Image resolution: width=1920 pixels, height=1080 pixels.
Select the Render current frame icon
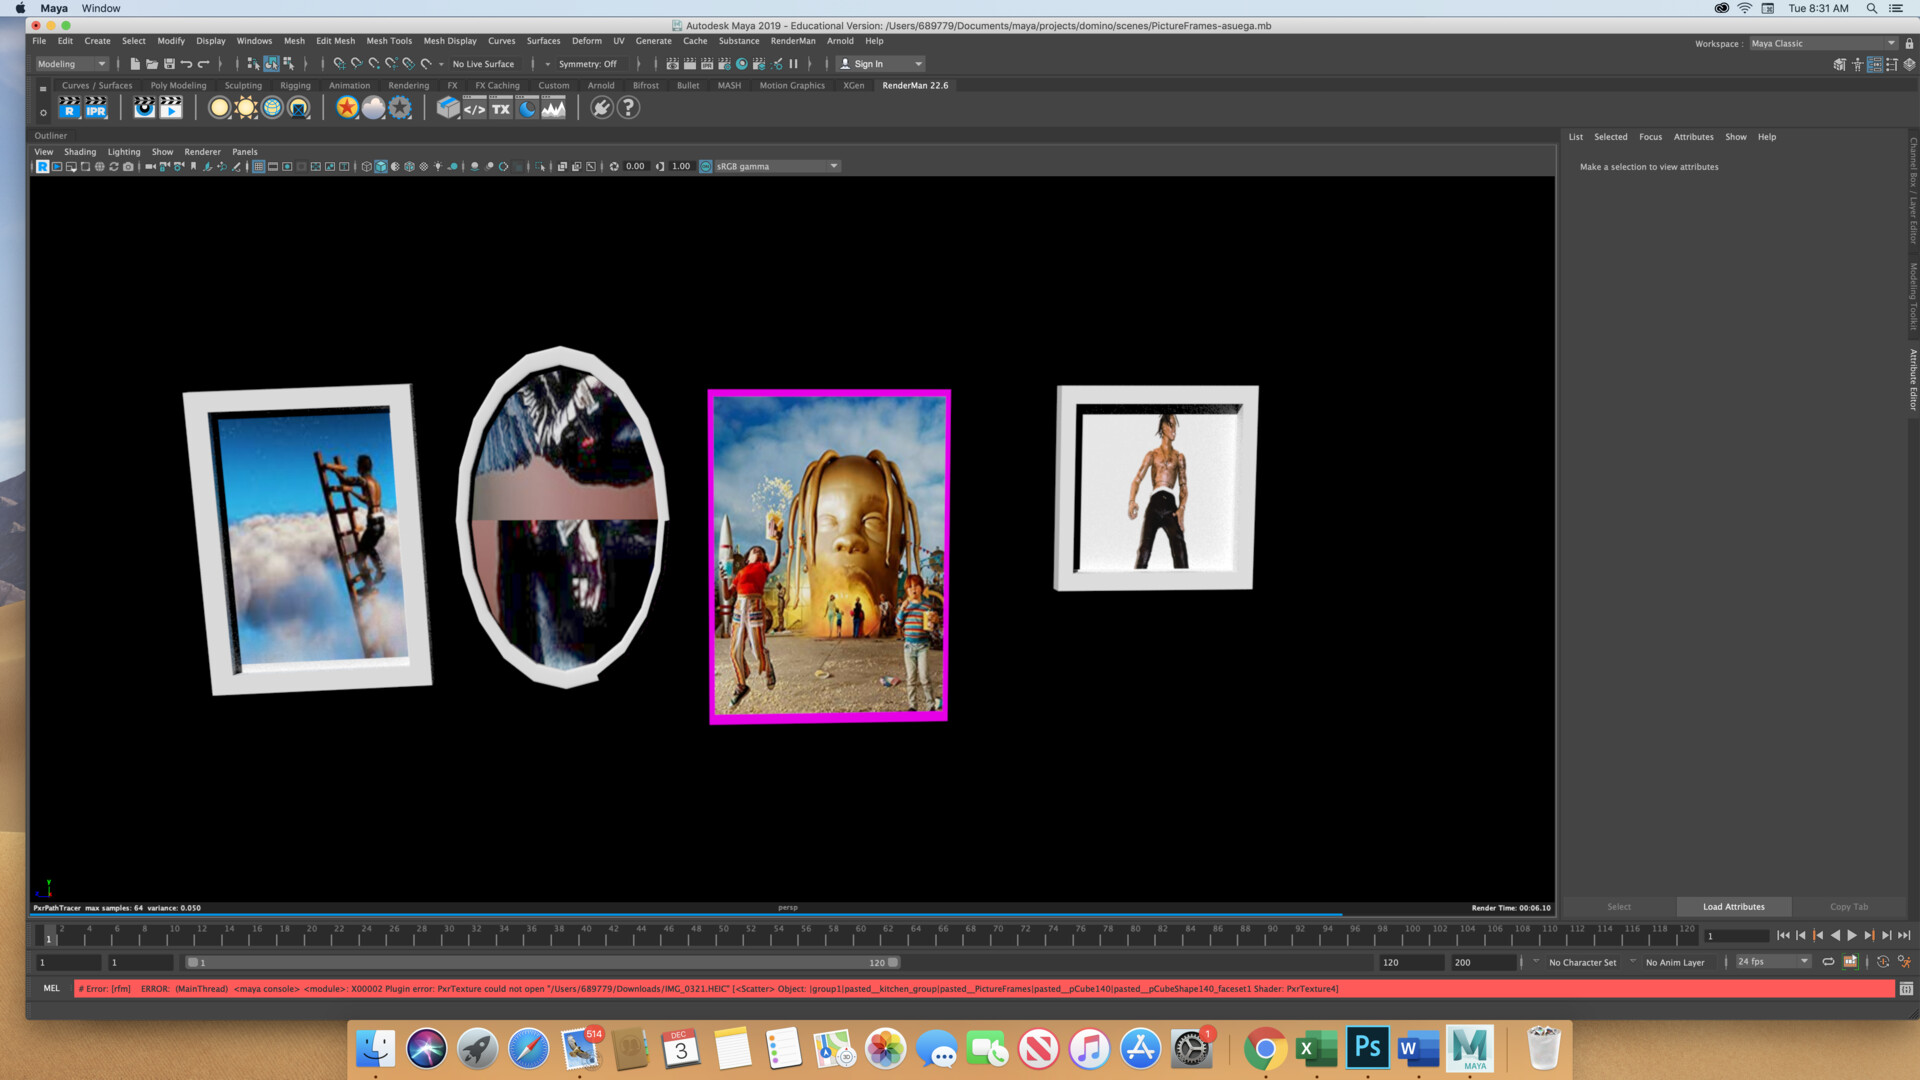pos(690,64)
